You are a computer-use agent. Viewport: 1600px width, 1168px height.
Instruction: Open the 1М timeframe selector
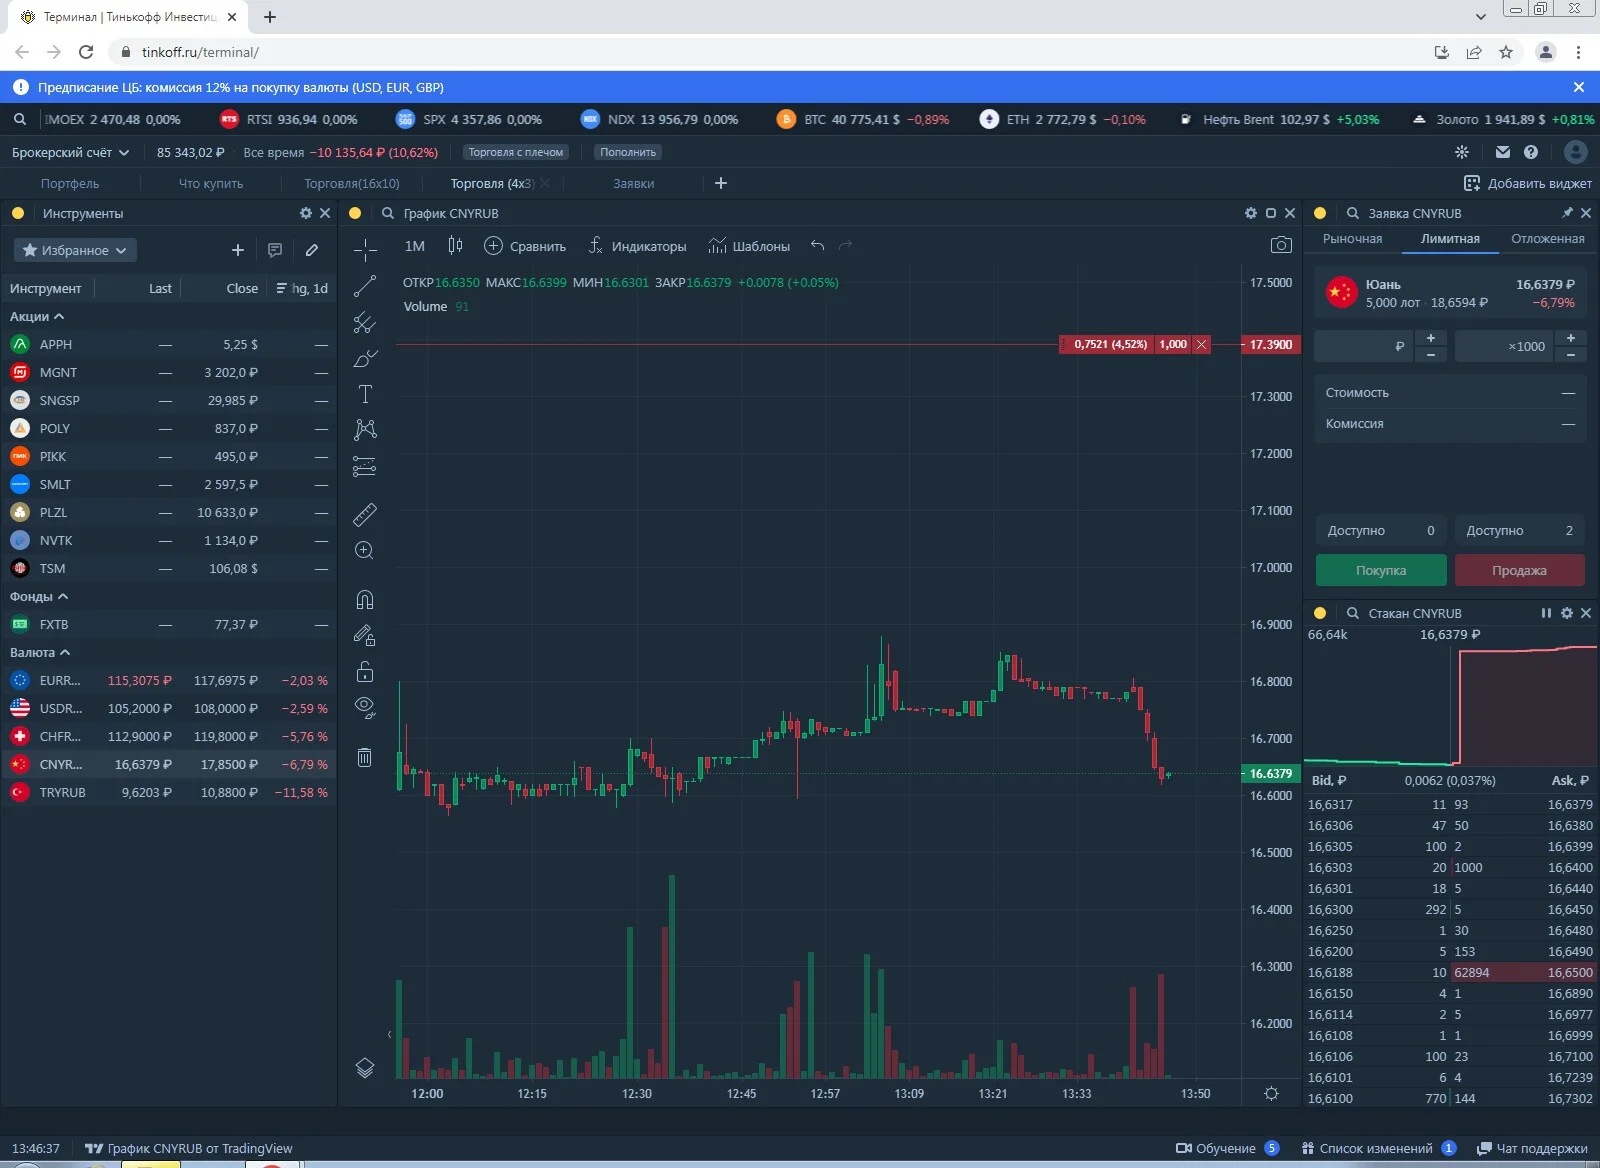pos(415,246)
